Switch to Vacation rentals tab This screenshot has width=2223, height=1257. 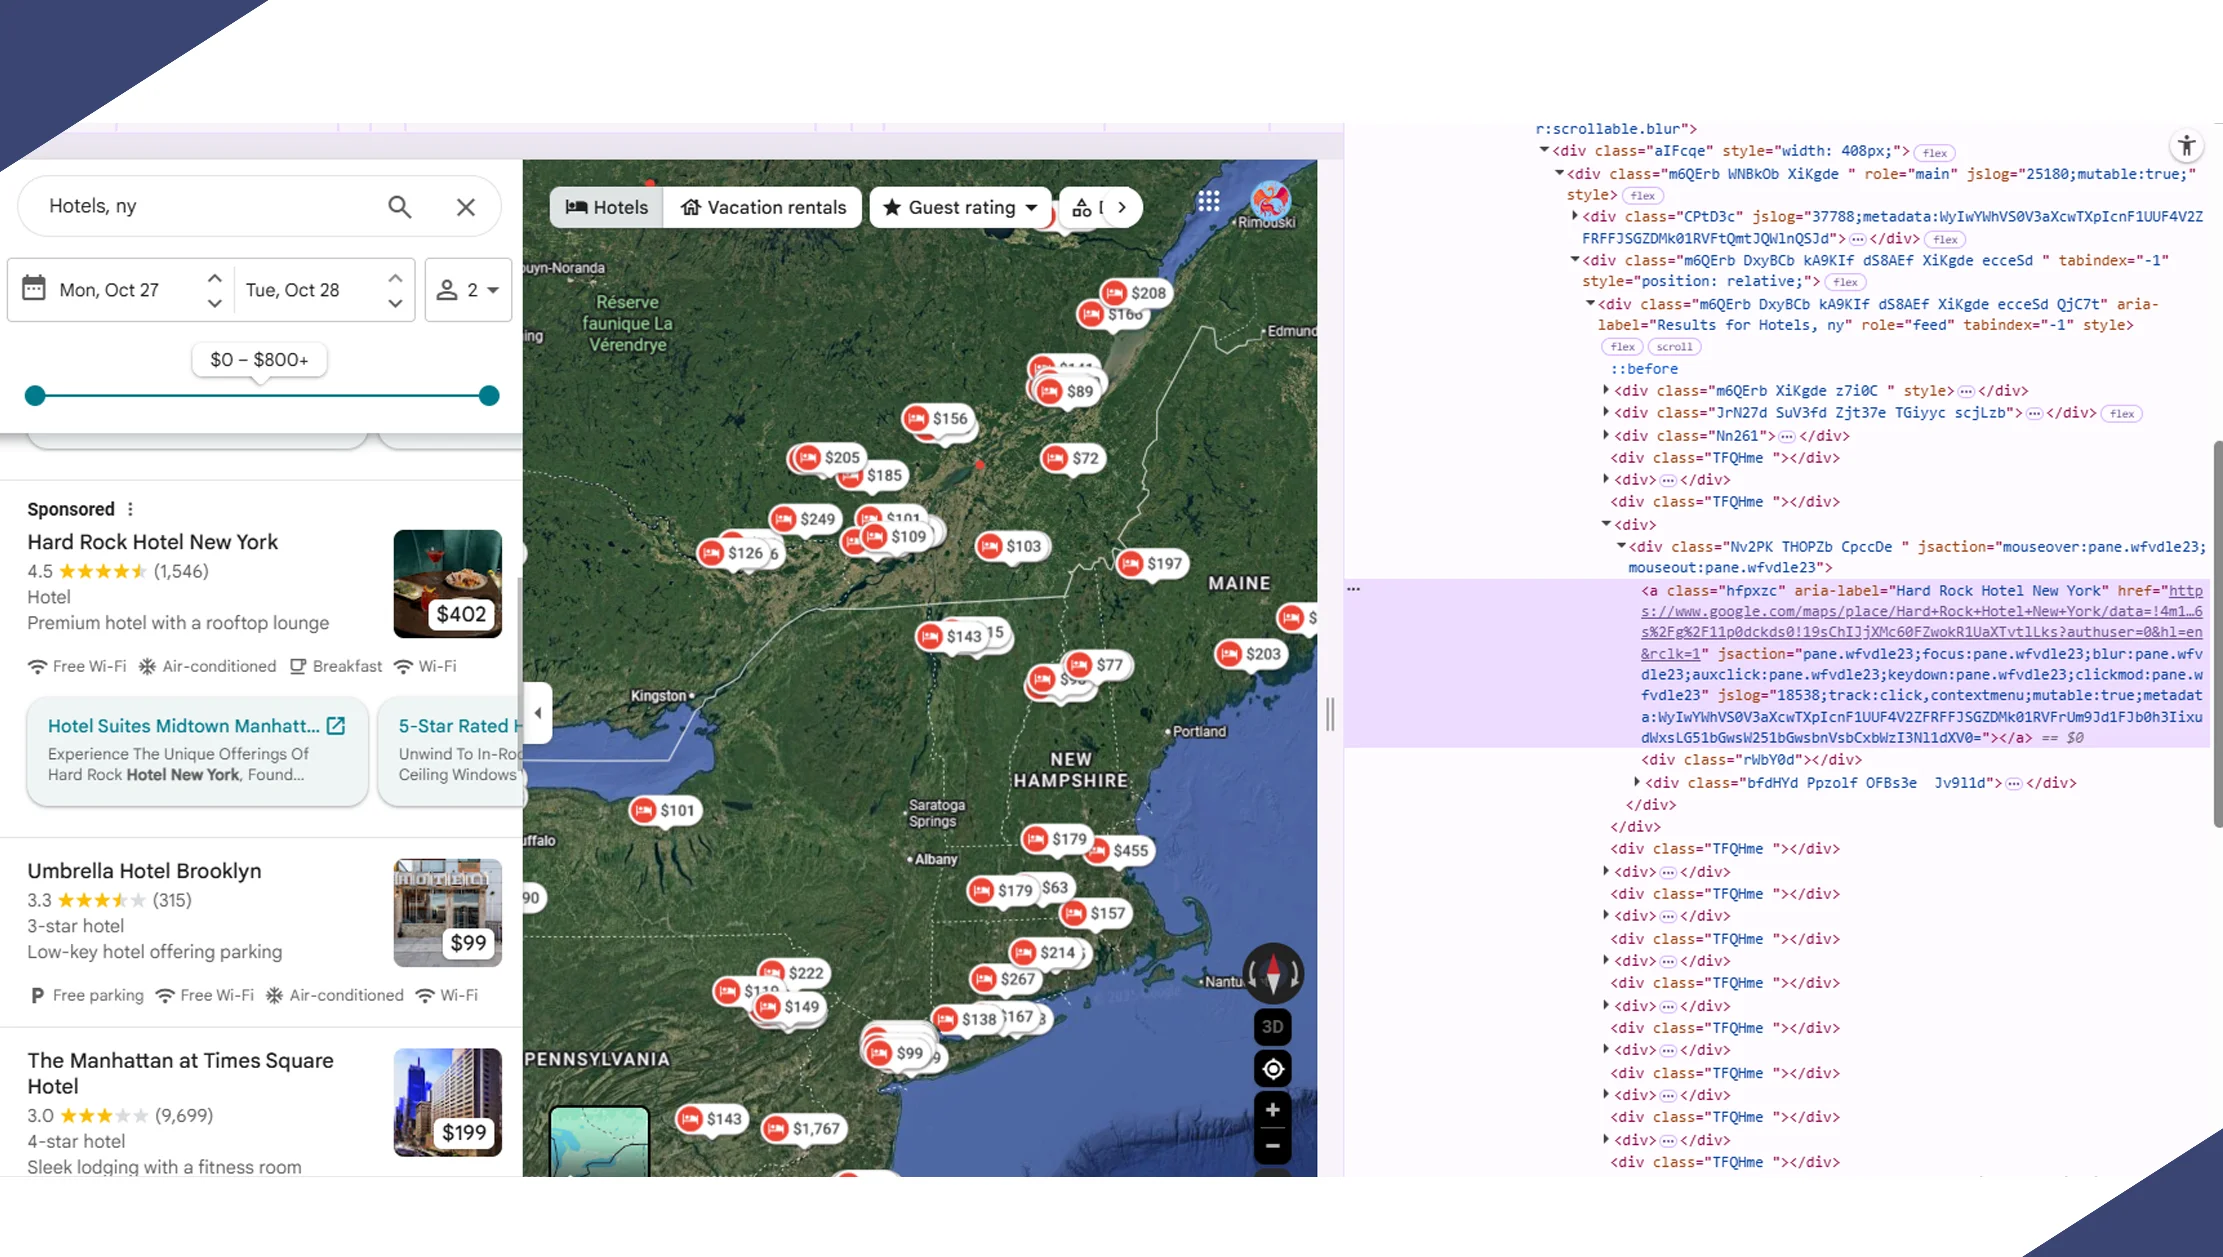[x=763, y=207]
